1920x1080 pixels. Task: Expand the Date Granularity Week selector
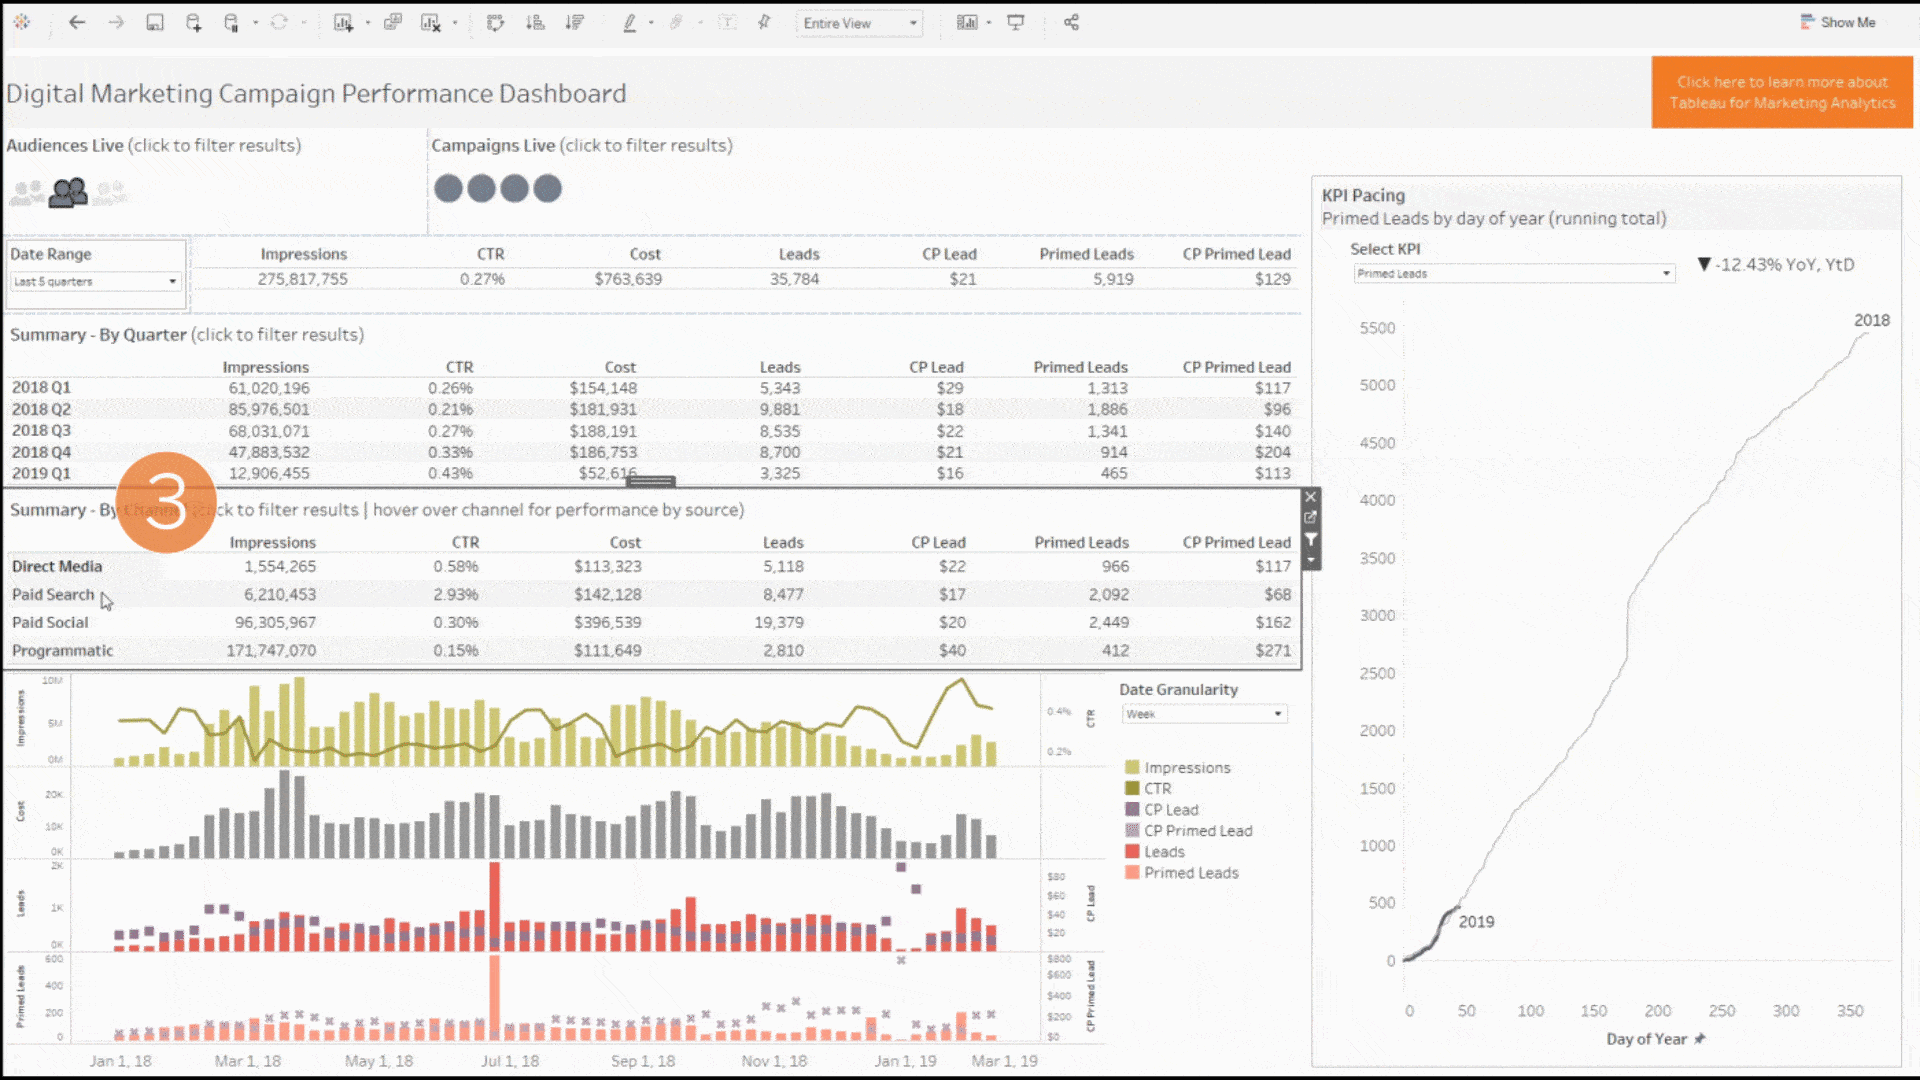coord(1275,713)
